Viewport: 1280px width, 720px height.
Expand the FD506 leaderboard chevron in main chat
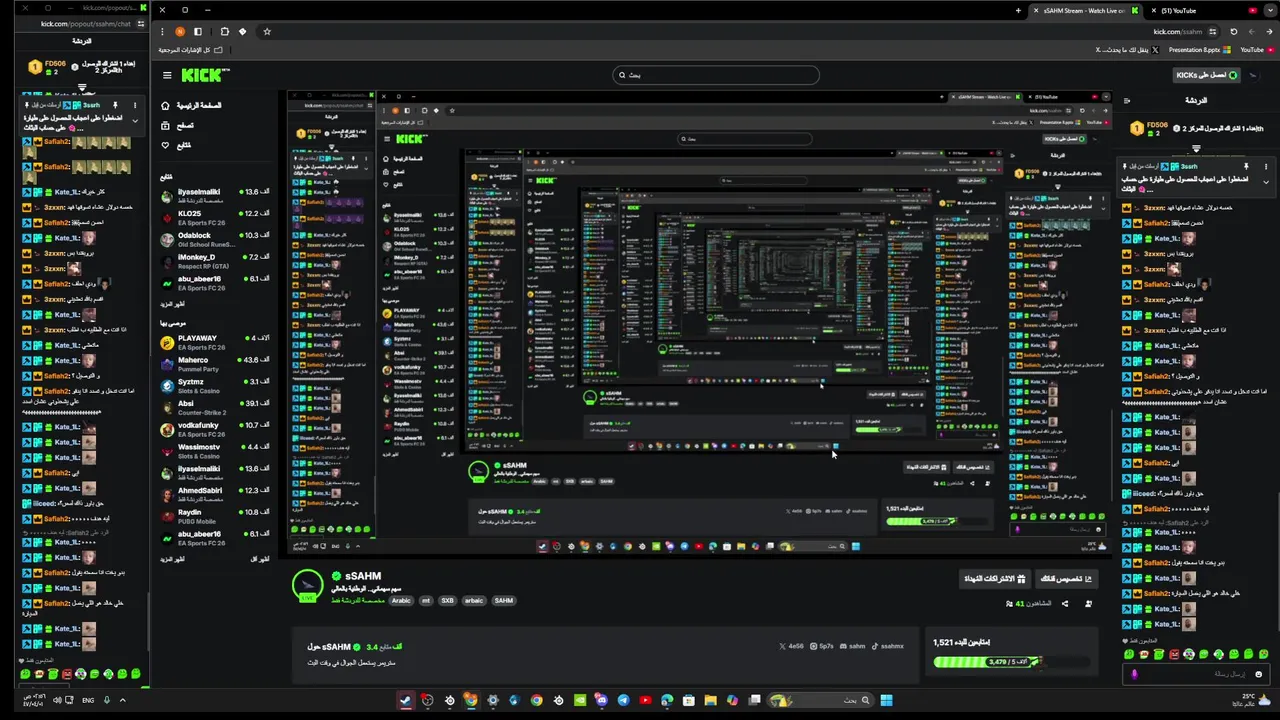pos(1196,149)
